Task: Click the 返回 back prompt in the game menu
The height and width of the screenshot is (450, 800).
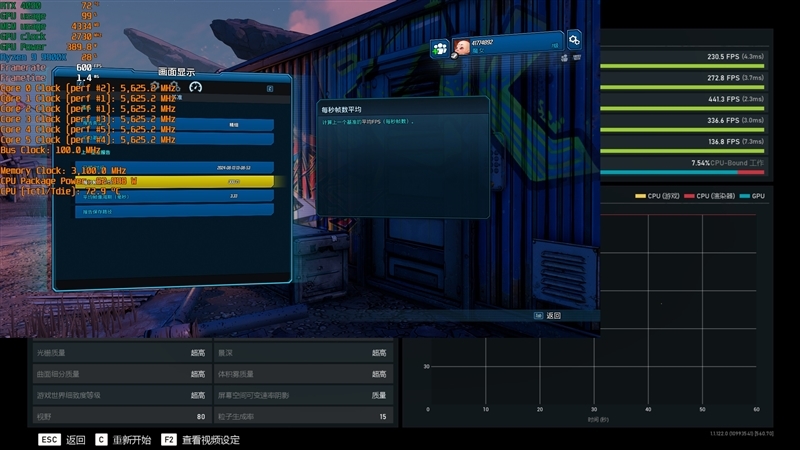Action: 547,316
